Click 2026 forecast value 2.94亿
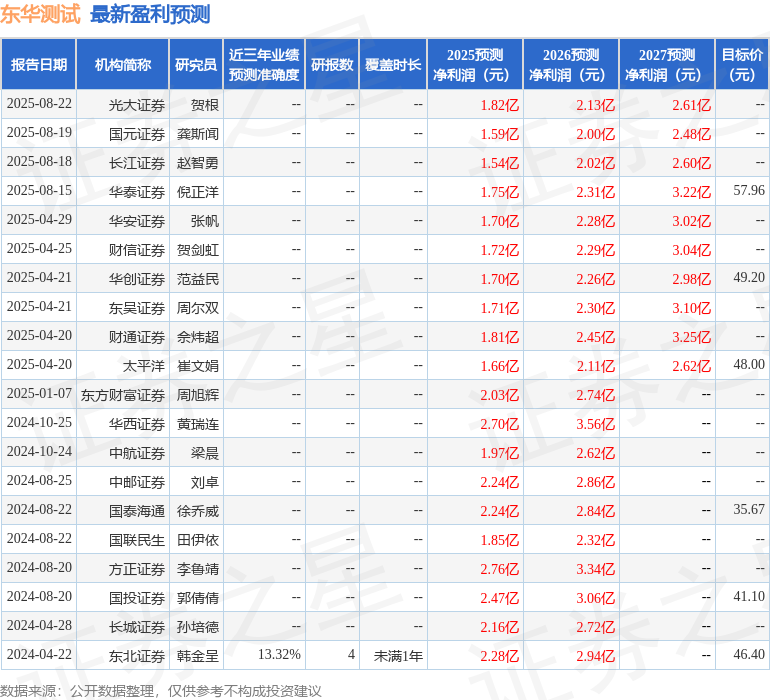This screenshot has height=700, width=770. coord(596,656)
